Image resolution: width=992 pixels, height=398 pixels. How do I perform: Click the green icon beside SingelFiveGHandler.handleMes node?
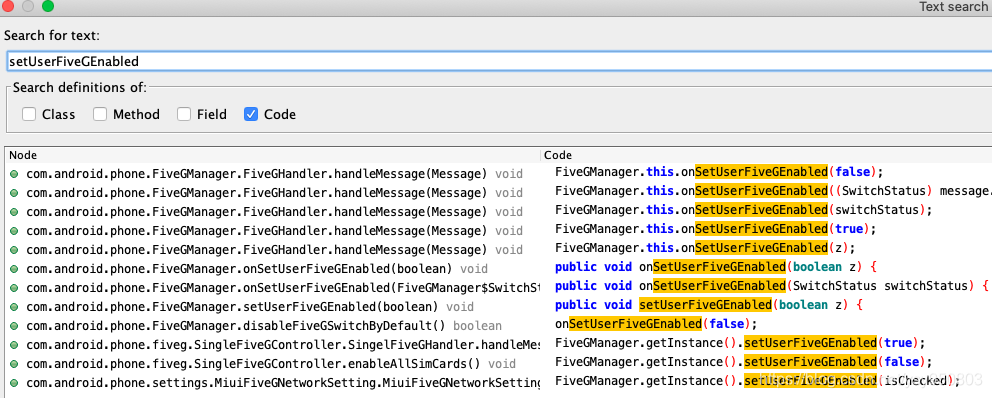pos(14,345)
